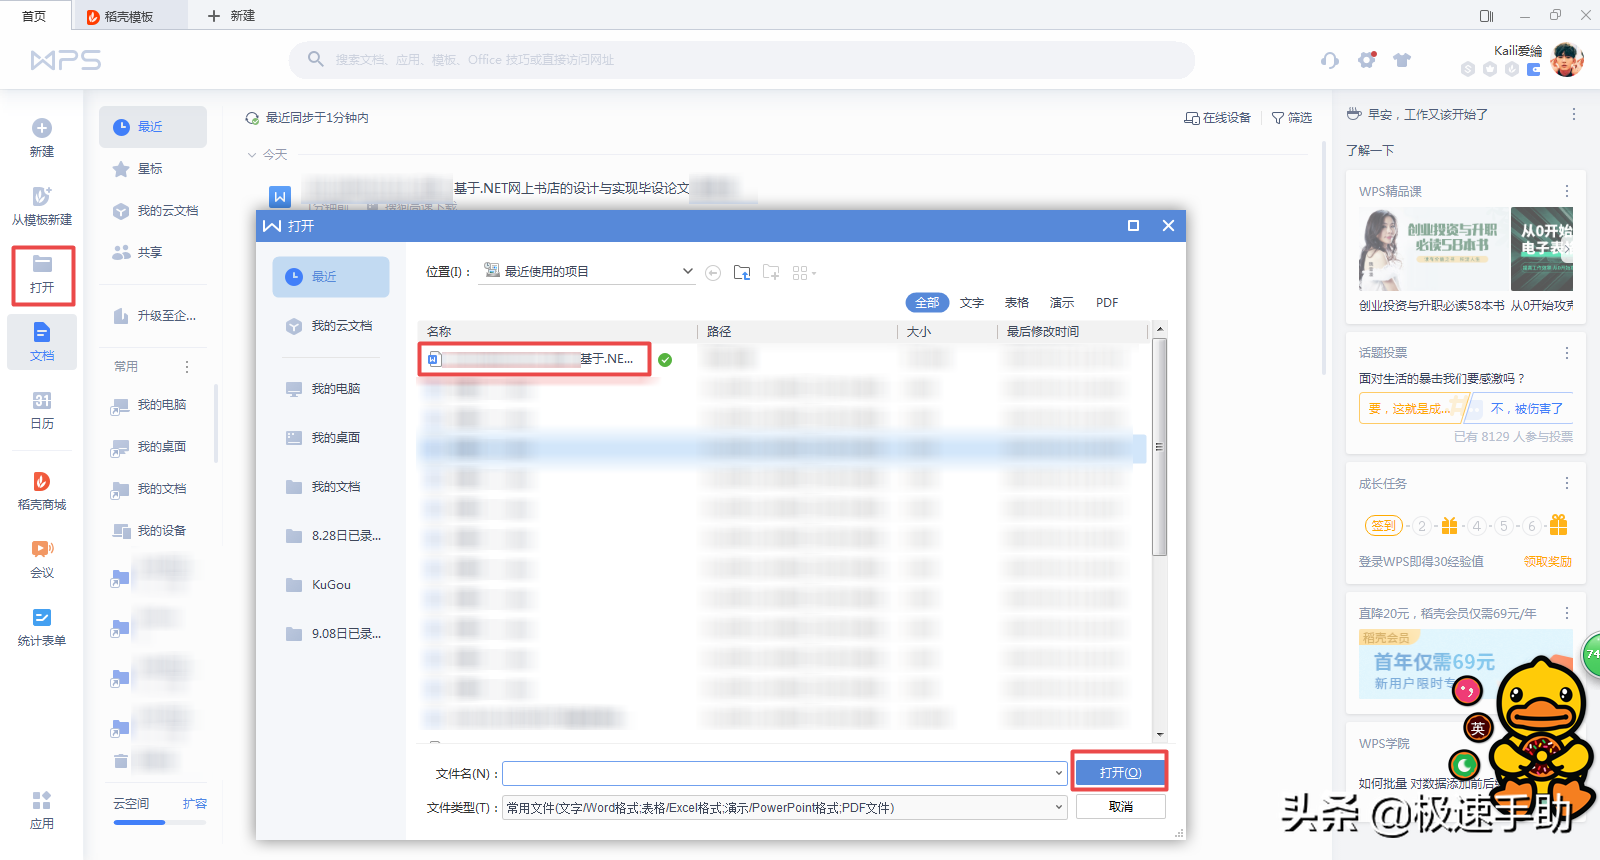Click the WPS logo at top left

[x=66, y=60]
